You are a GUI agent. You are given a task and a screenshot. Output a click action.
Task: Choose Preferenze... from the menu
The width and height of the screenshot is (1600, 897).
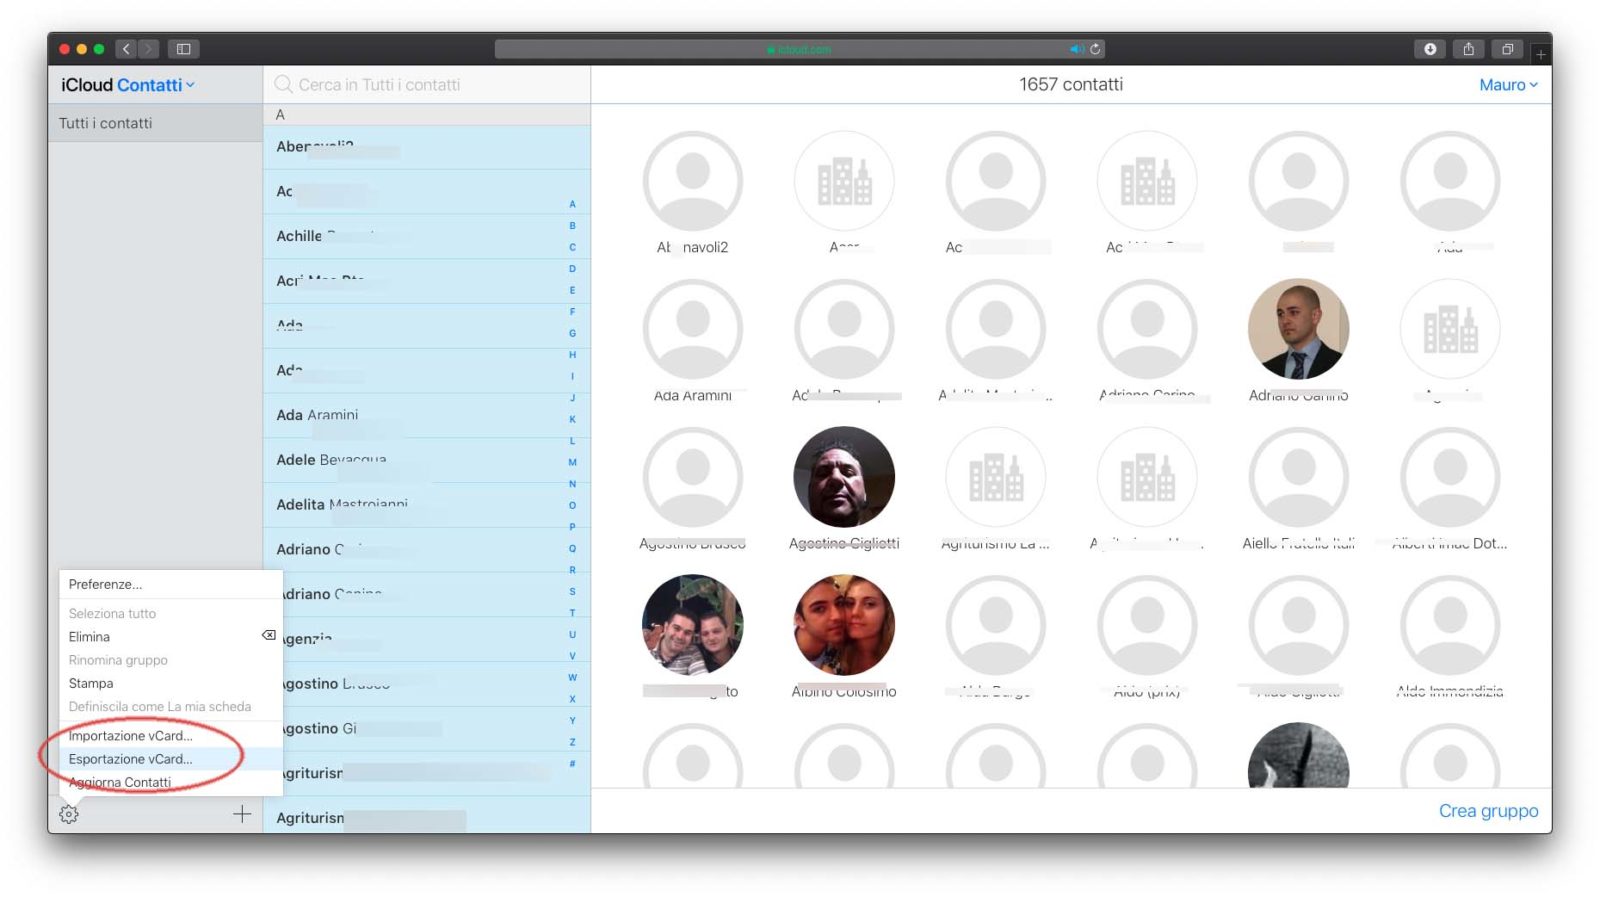(x=105, y=584)
